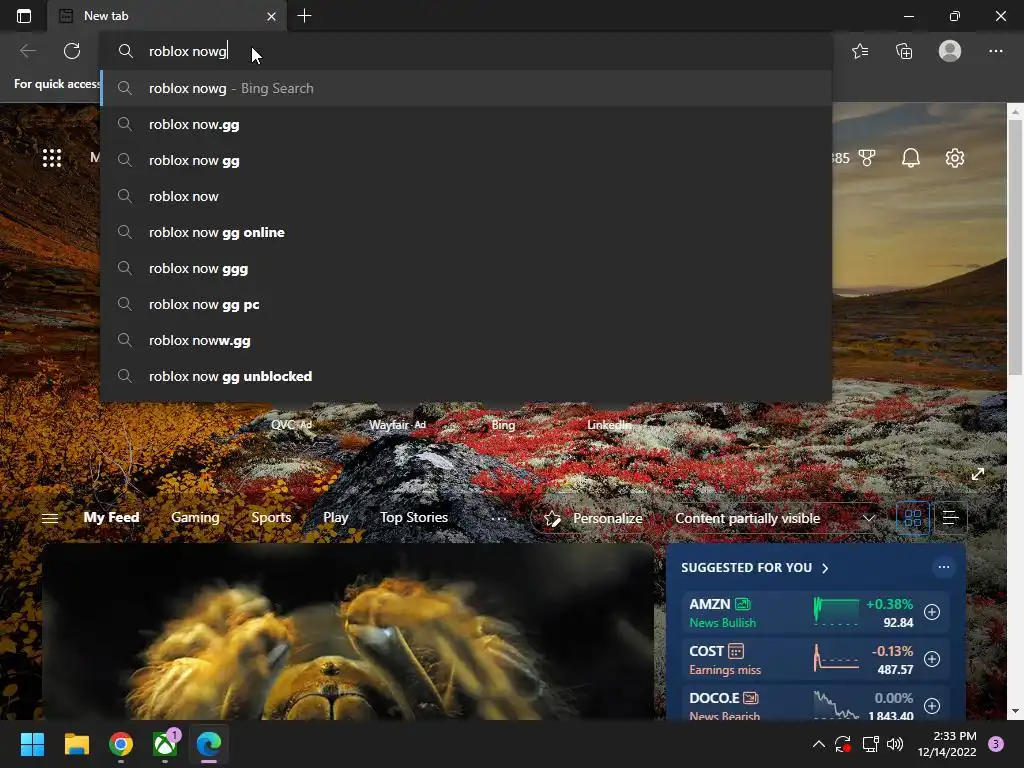This screenshot has width=1024, height=768.
Task: Close the New tab tab
Action: (x=272, y=16)
